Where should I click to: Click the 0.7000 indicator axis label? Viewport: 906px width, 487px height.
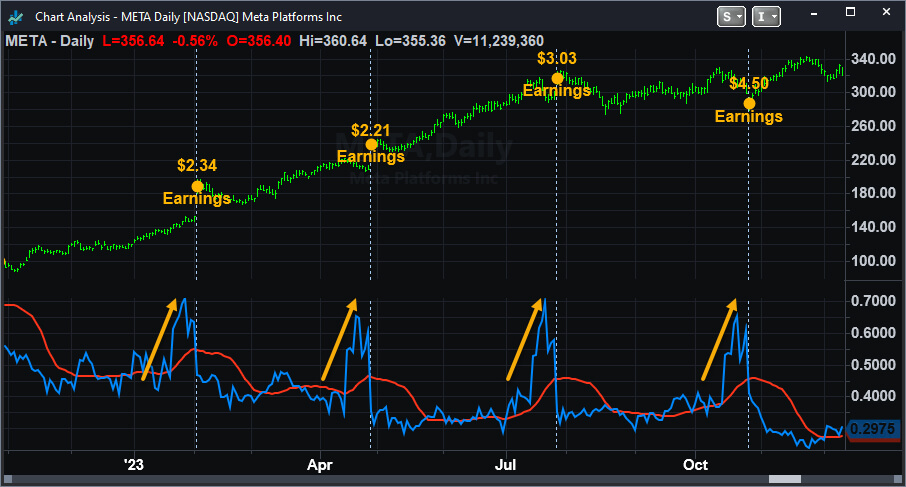[873, 301]
